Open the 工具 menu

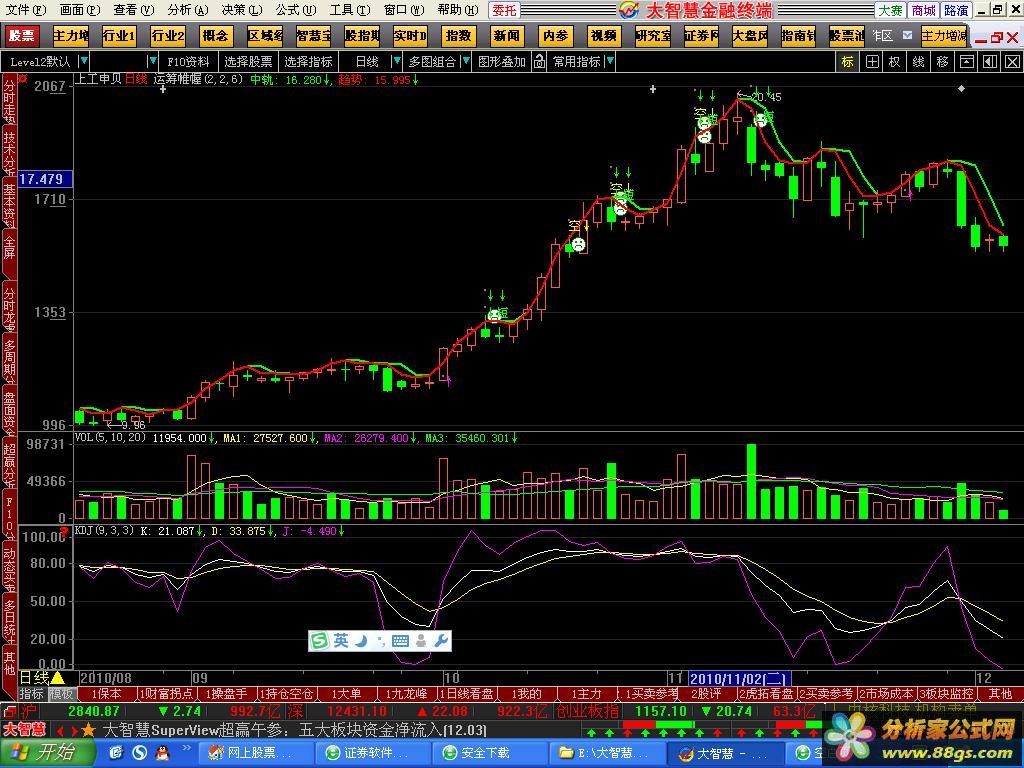(349, 10)
